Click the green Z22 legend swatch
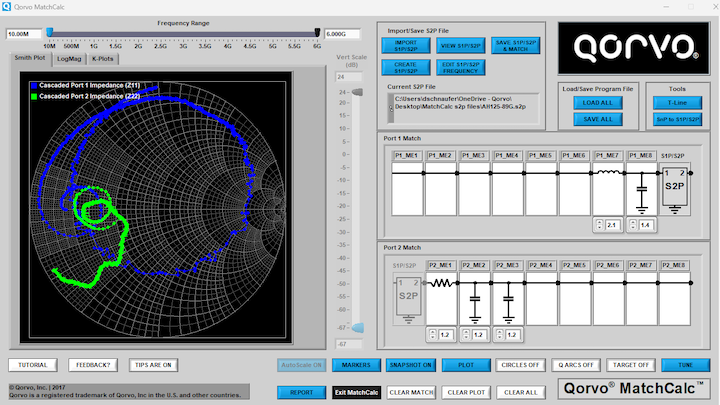 click(34, 96)
